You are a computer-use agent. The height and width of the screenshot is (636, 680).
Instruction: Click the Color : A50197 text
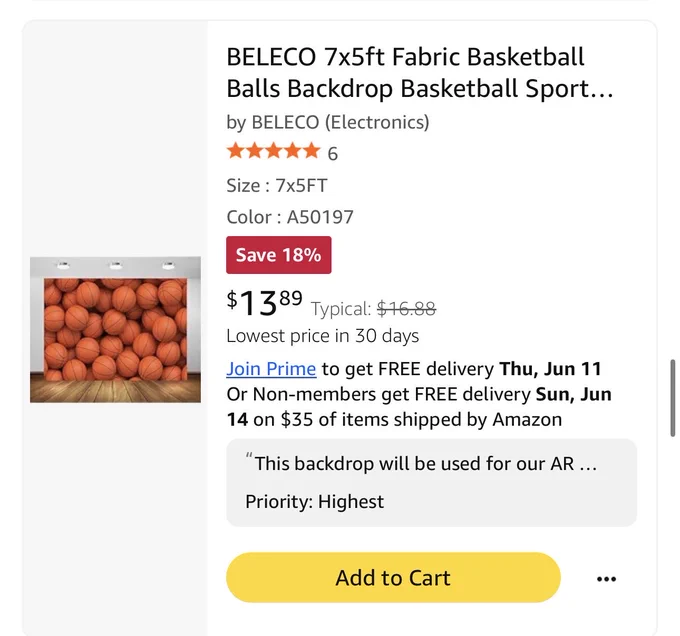coord(290,217)
